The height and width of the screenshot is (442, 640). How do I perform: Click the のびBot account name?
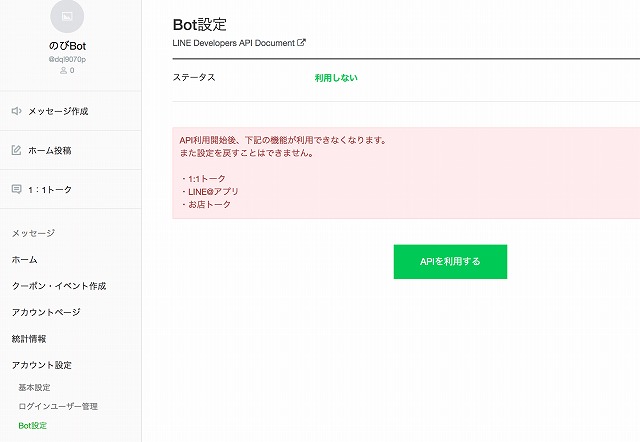[x=67, y=46]
